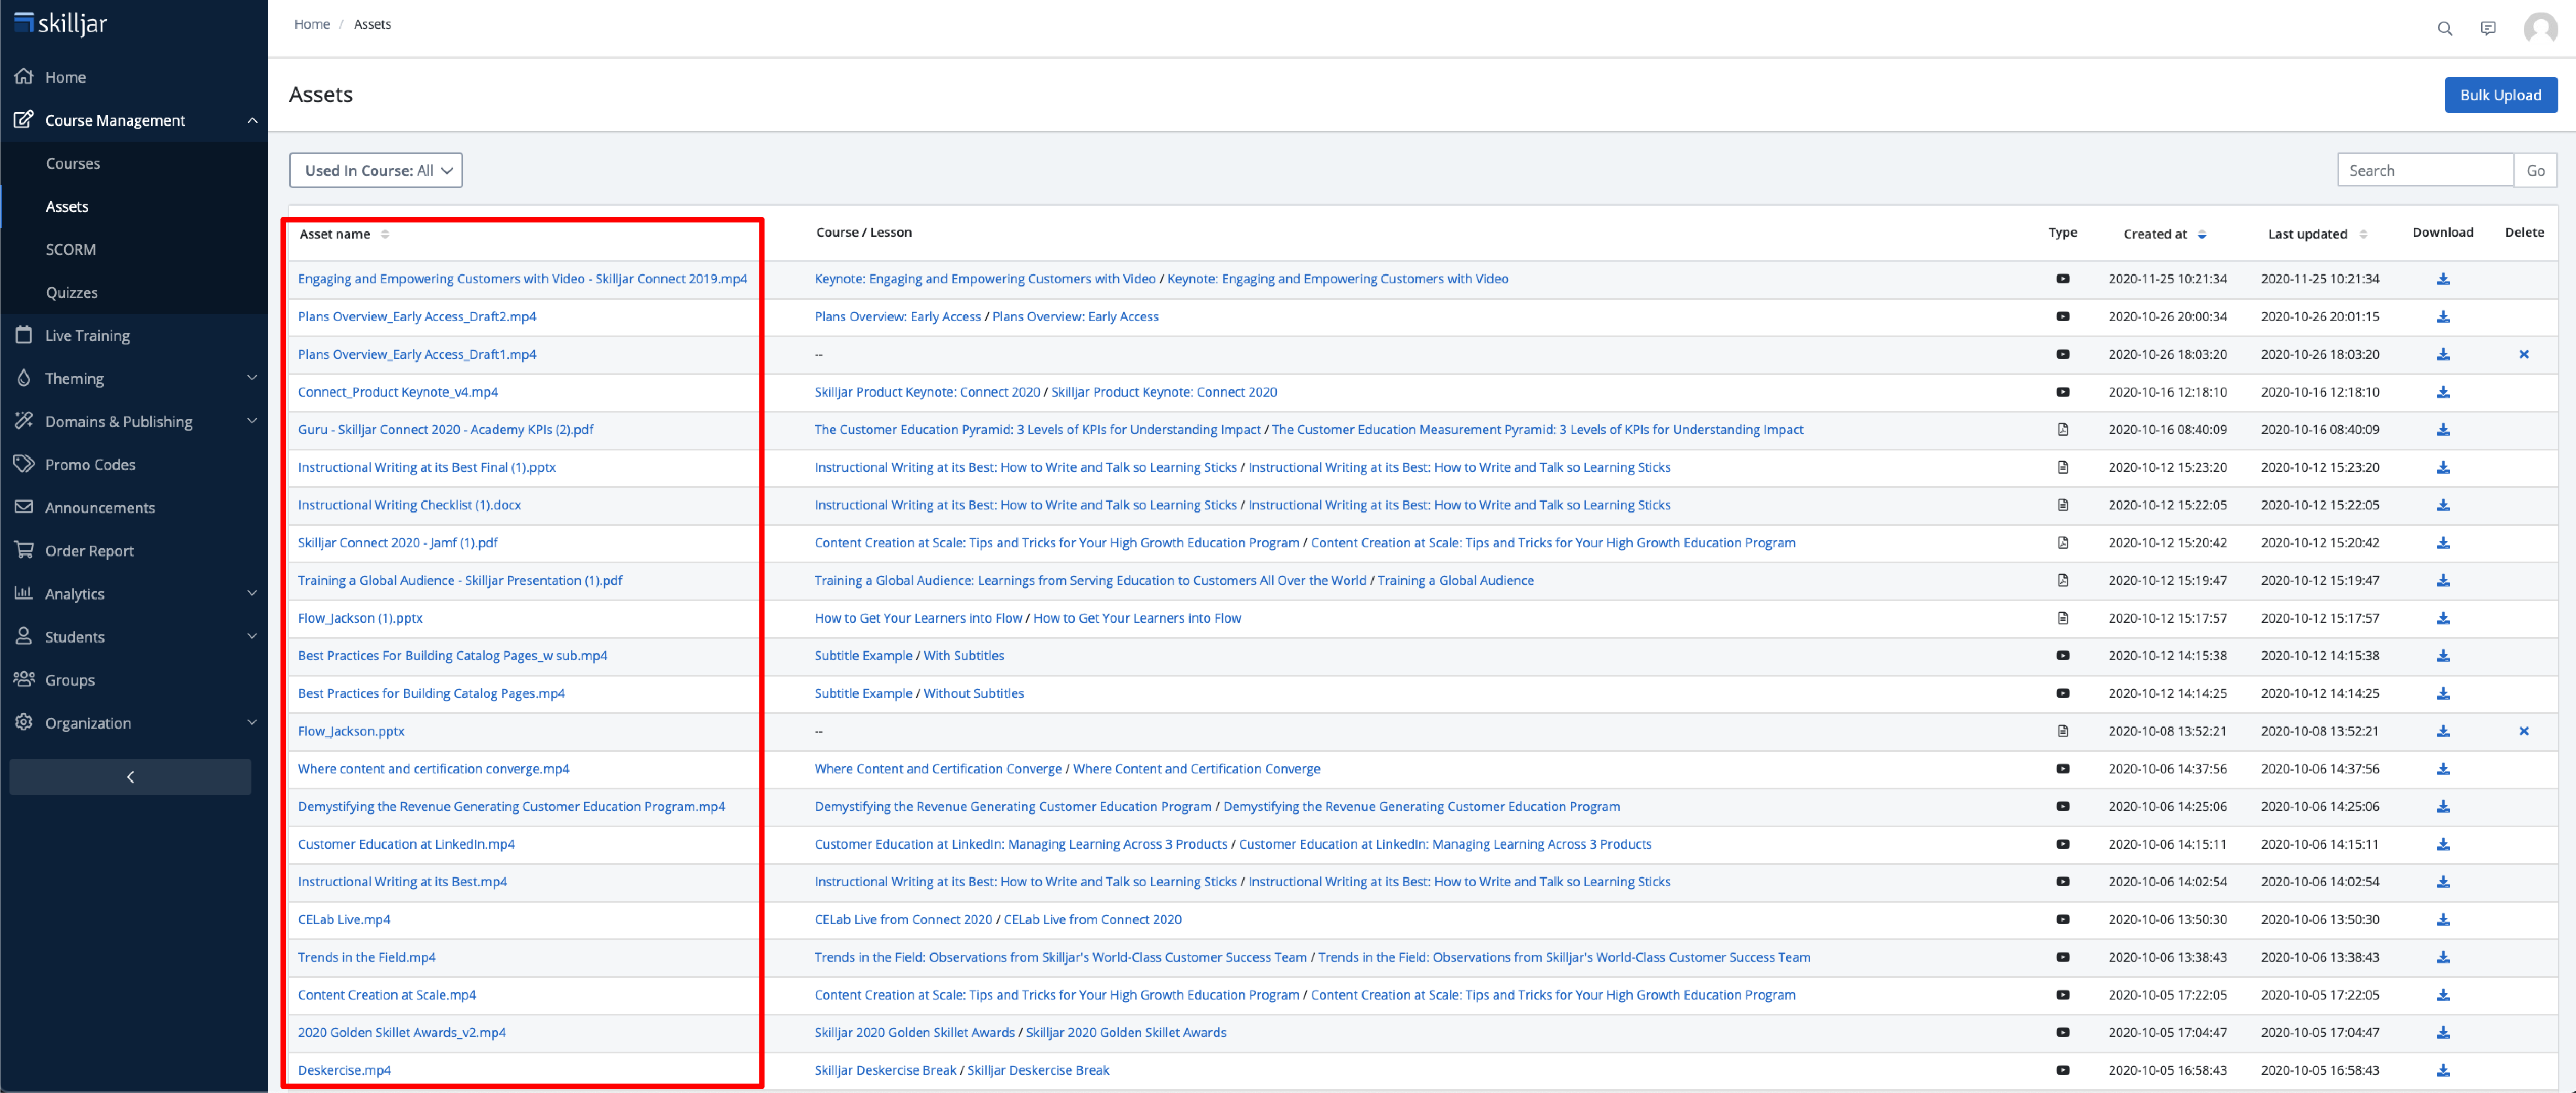Viewport: 2576px width, 1093px height.
Task: Click document type icon for Skilljar Connect 2020 - Jamf pdf
Action: coord(2062,543)
